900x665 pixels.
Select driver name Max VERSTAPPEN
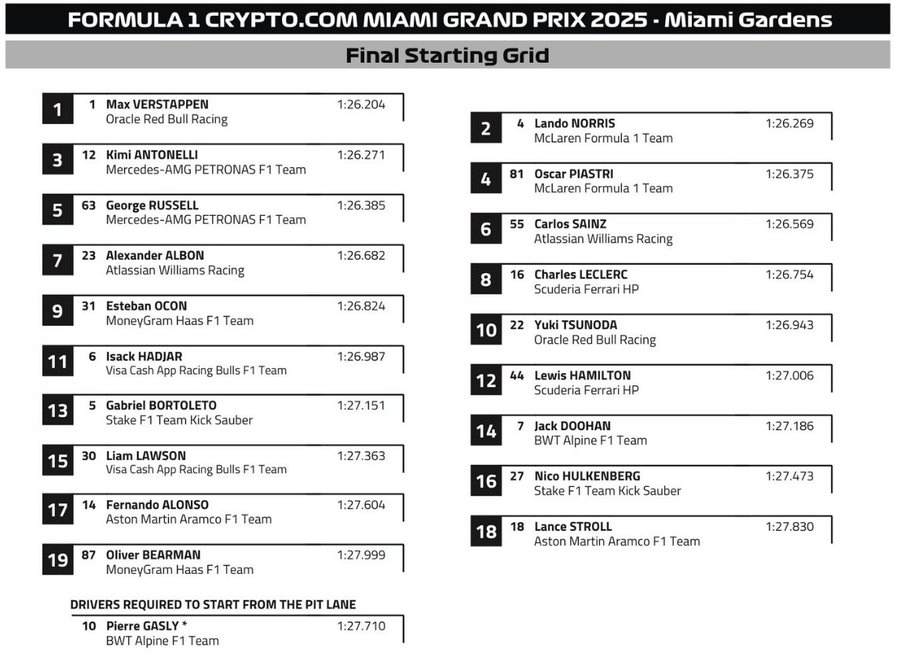pyautogui.click(x=157, y=104)
